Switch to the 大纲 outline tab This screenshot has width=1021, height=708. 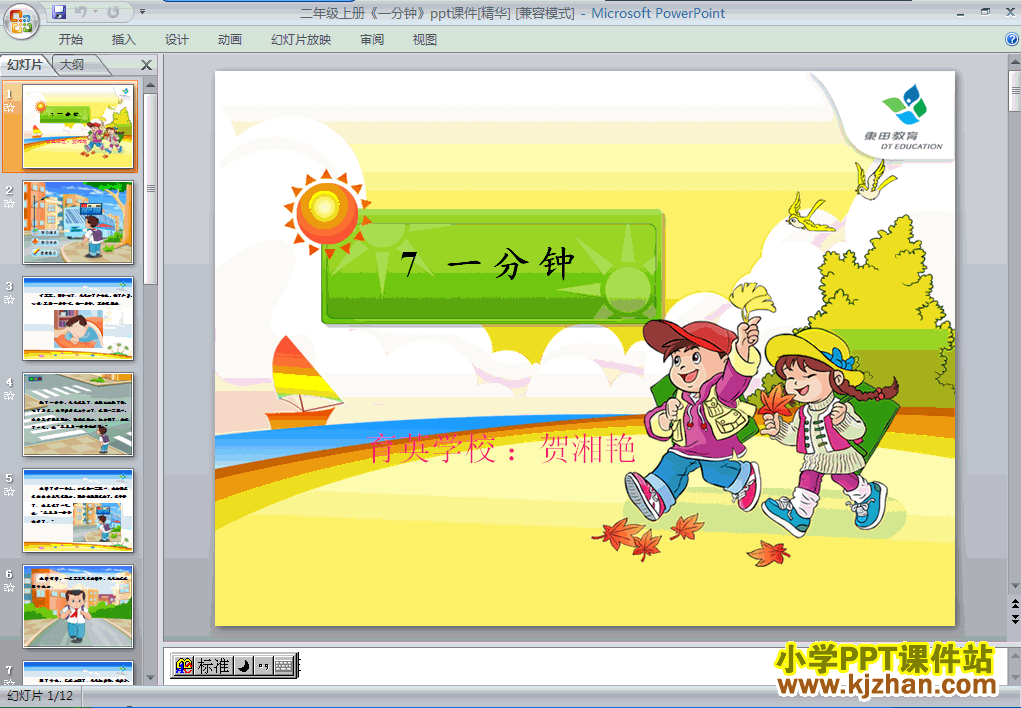point(72,64)
